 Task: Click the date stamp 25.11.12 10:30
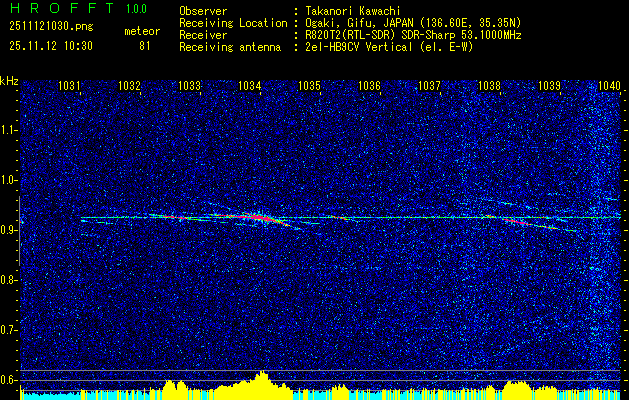click(51, 46)
